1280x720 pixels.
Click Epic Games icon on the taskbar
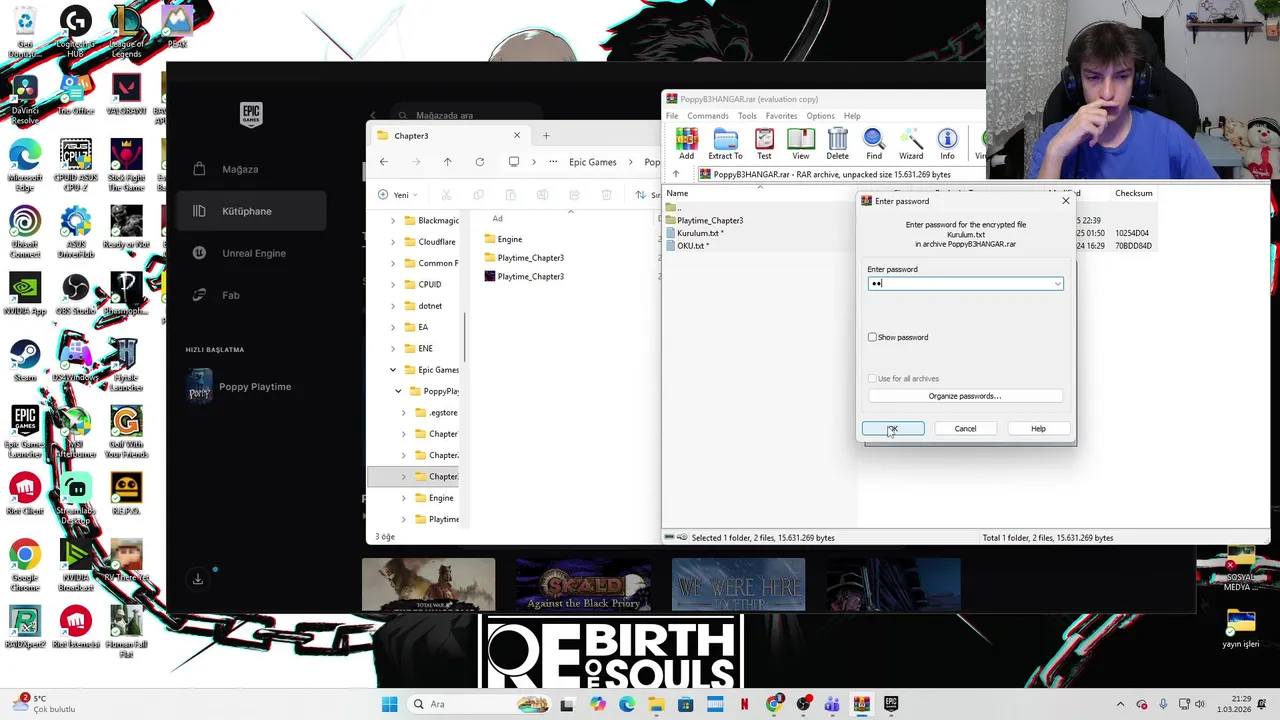pyautogui.click(x=891, y=704)
